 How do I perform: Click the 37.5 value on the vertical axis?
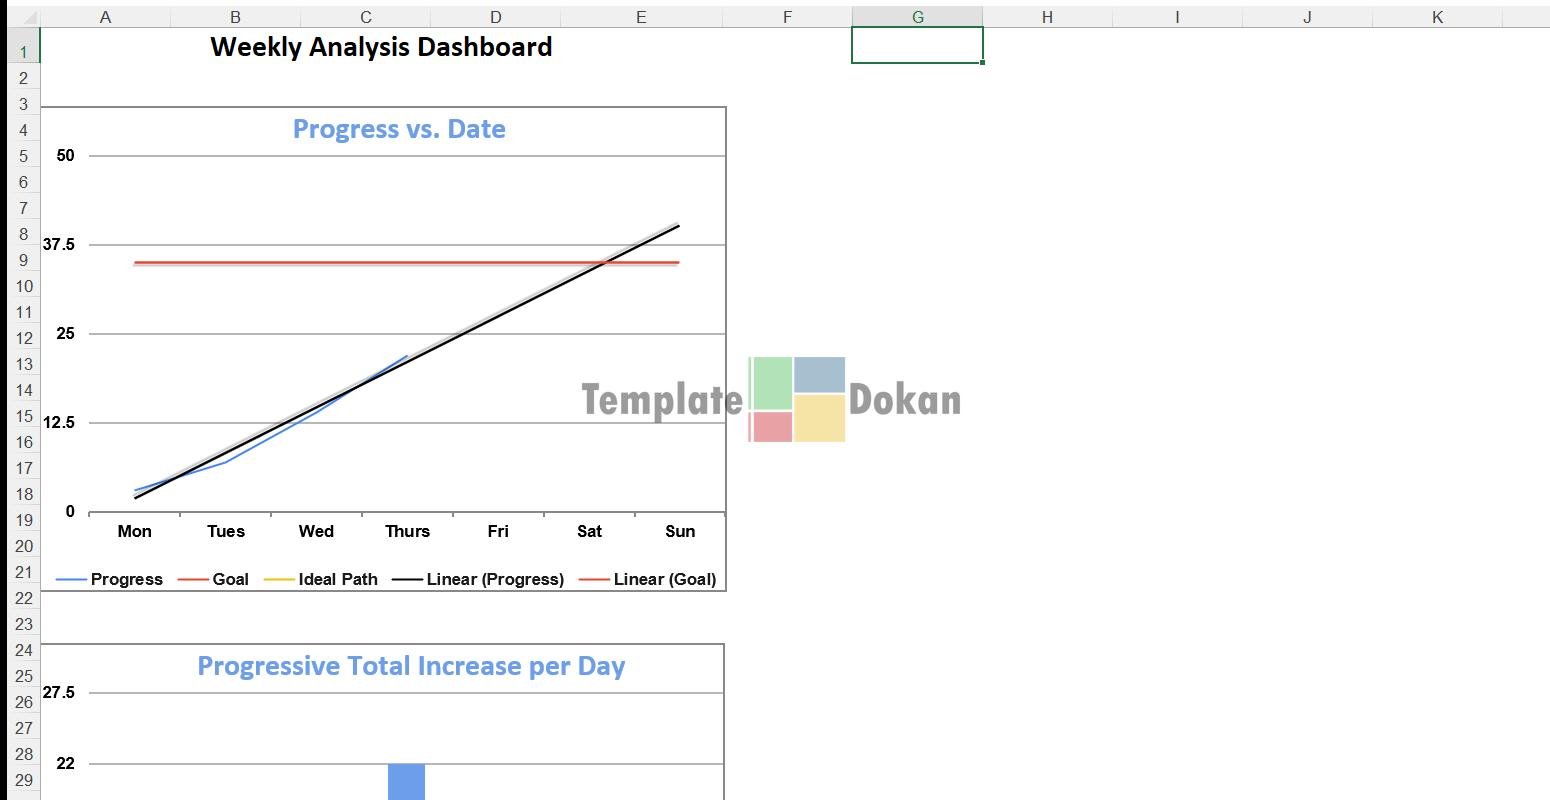[58, 245]
